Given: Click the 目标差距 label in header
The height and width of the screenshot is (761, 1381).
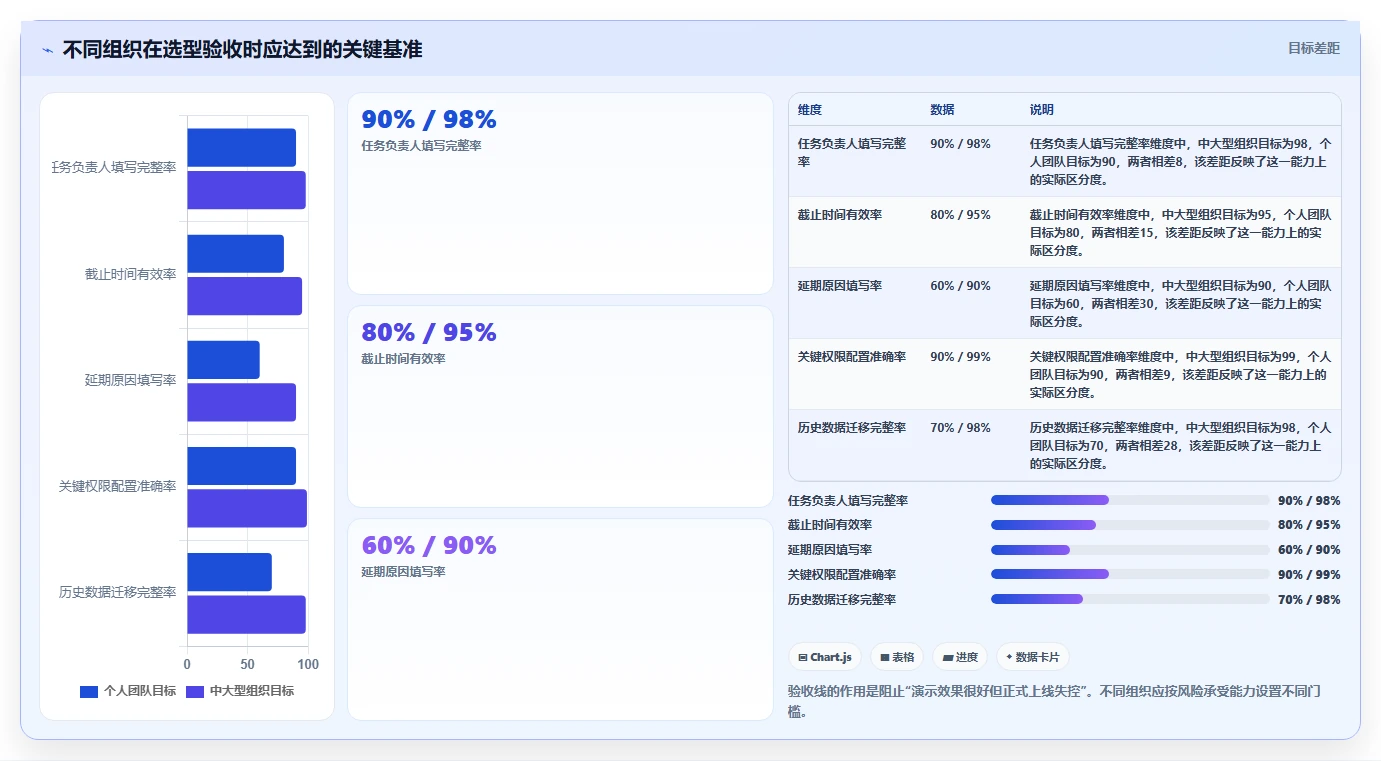Looking at the screenshot, I should point(1313,48).
